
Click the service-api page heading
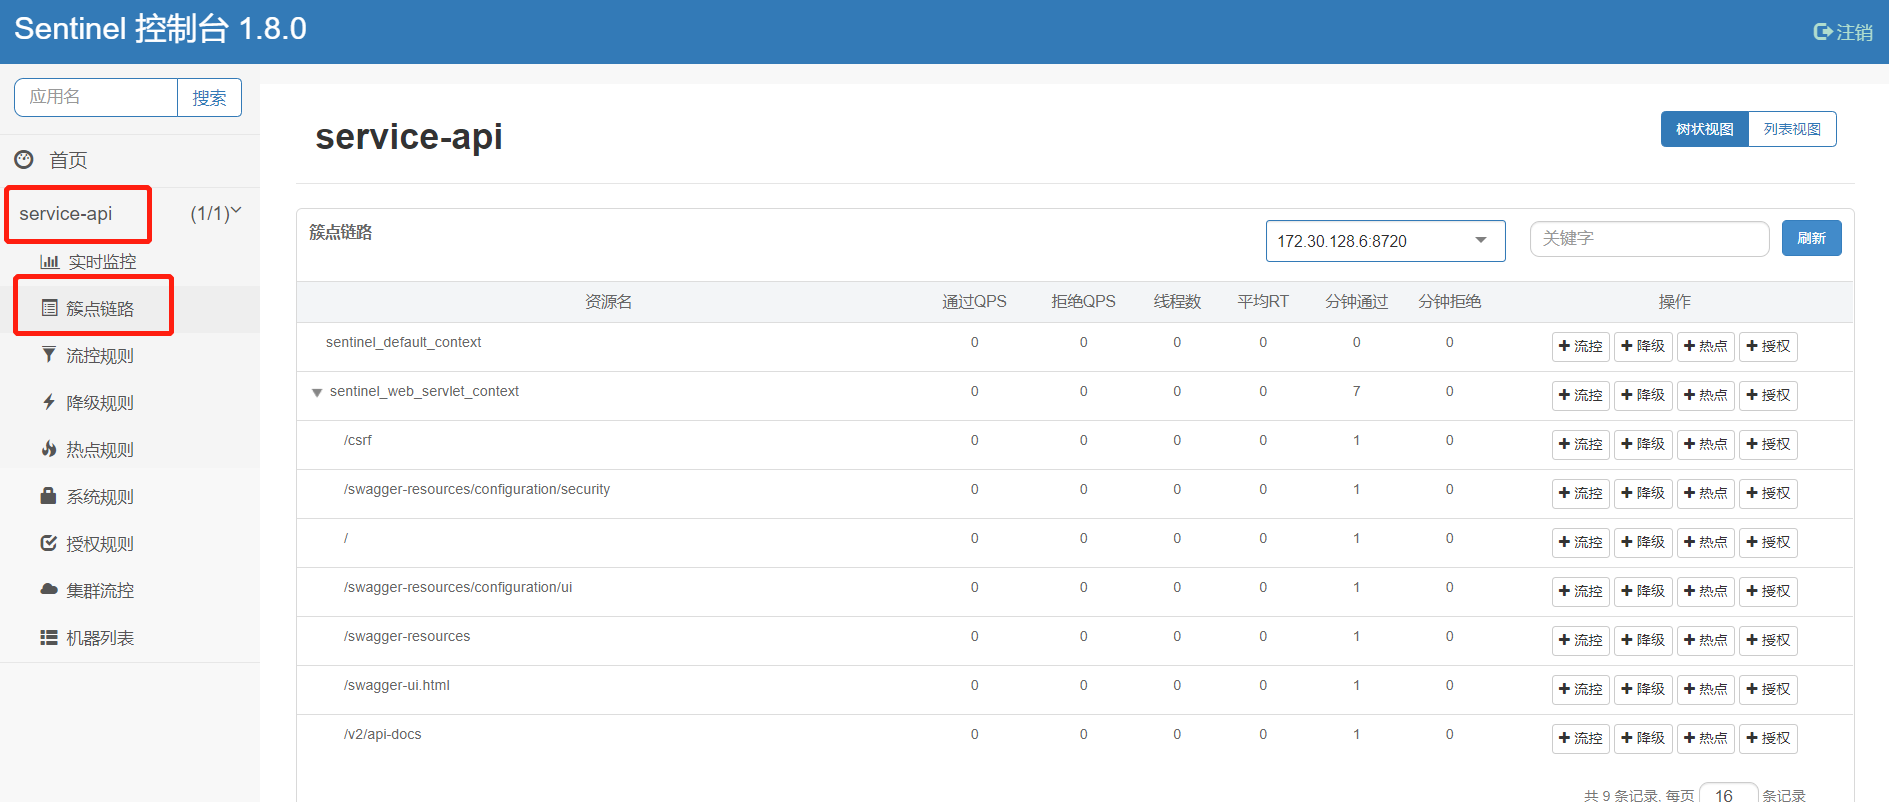pyautogui.click(x=409, y=137)
